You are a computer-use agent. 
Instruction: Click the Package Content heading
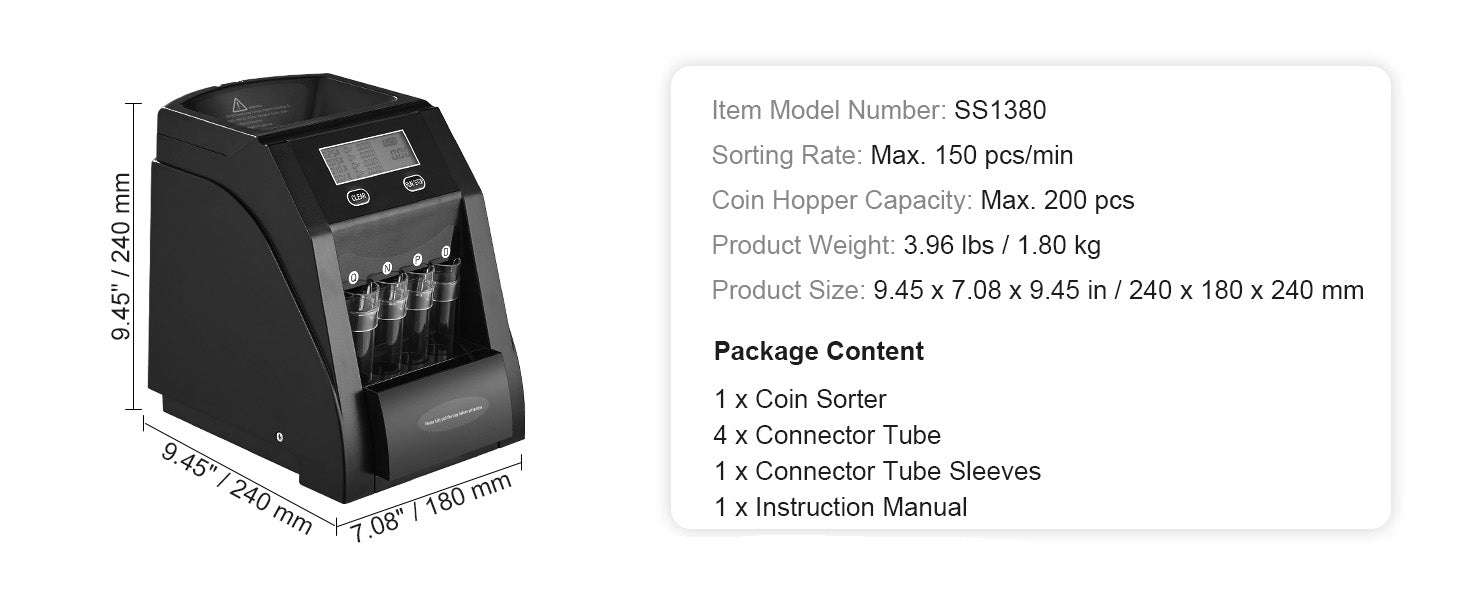click(x=819, y=351)
